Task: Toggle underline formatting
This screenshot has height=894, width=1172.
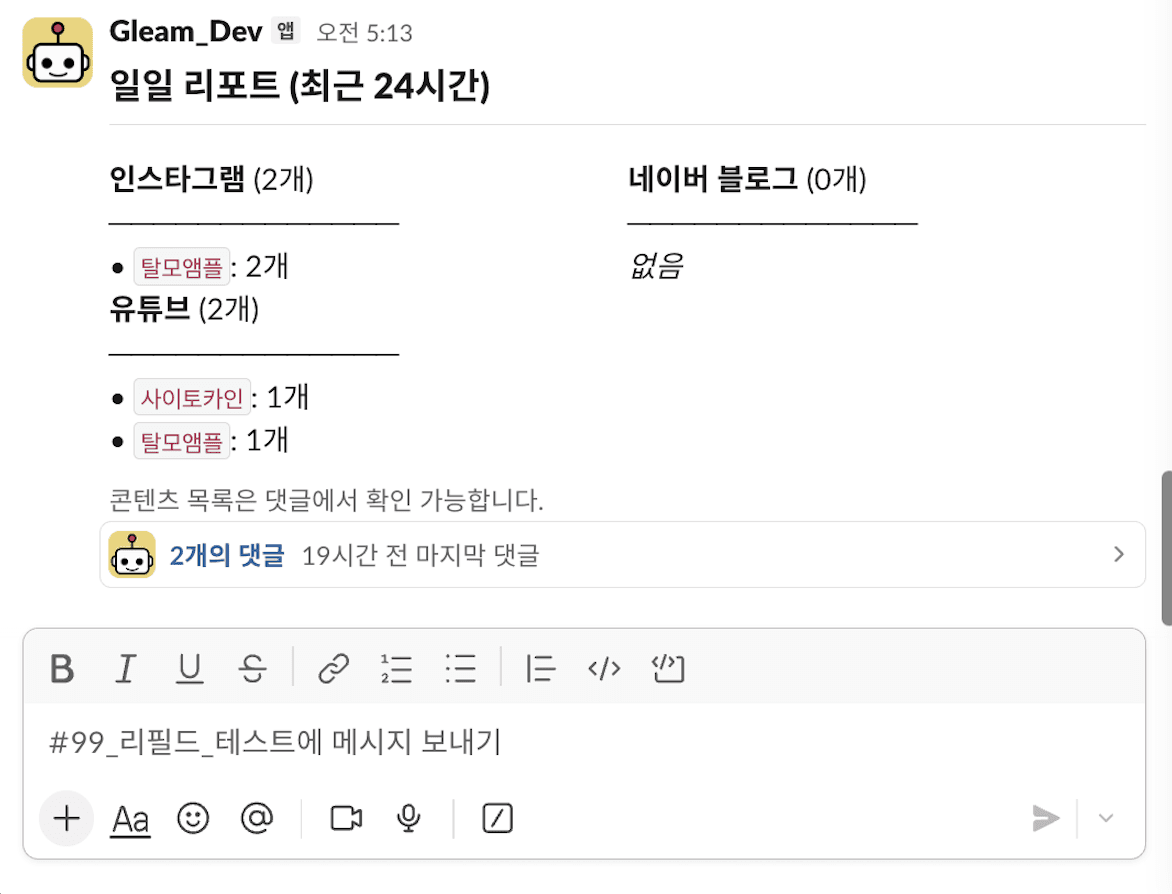Action: coord(190,668)
